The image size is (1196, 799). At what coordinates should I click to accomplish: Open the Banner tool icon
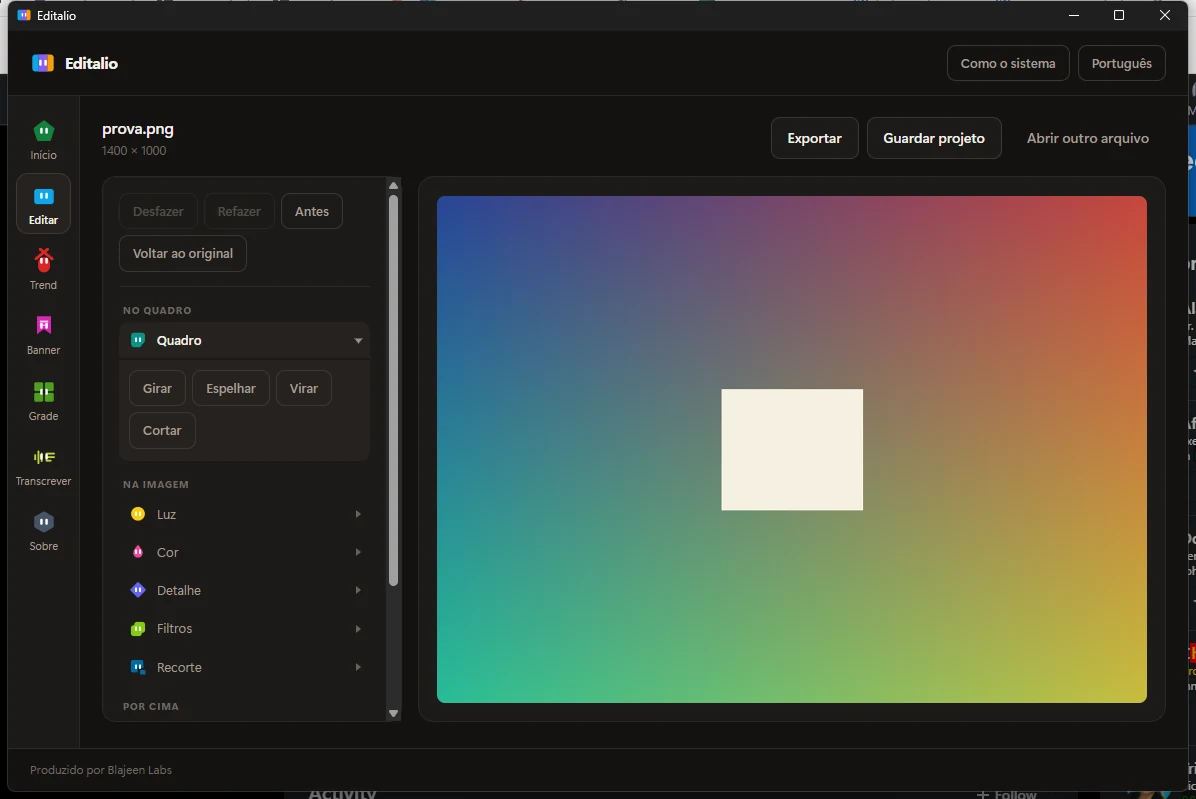43,326
